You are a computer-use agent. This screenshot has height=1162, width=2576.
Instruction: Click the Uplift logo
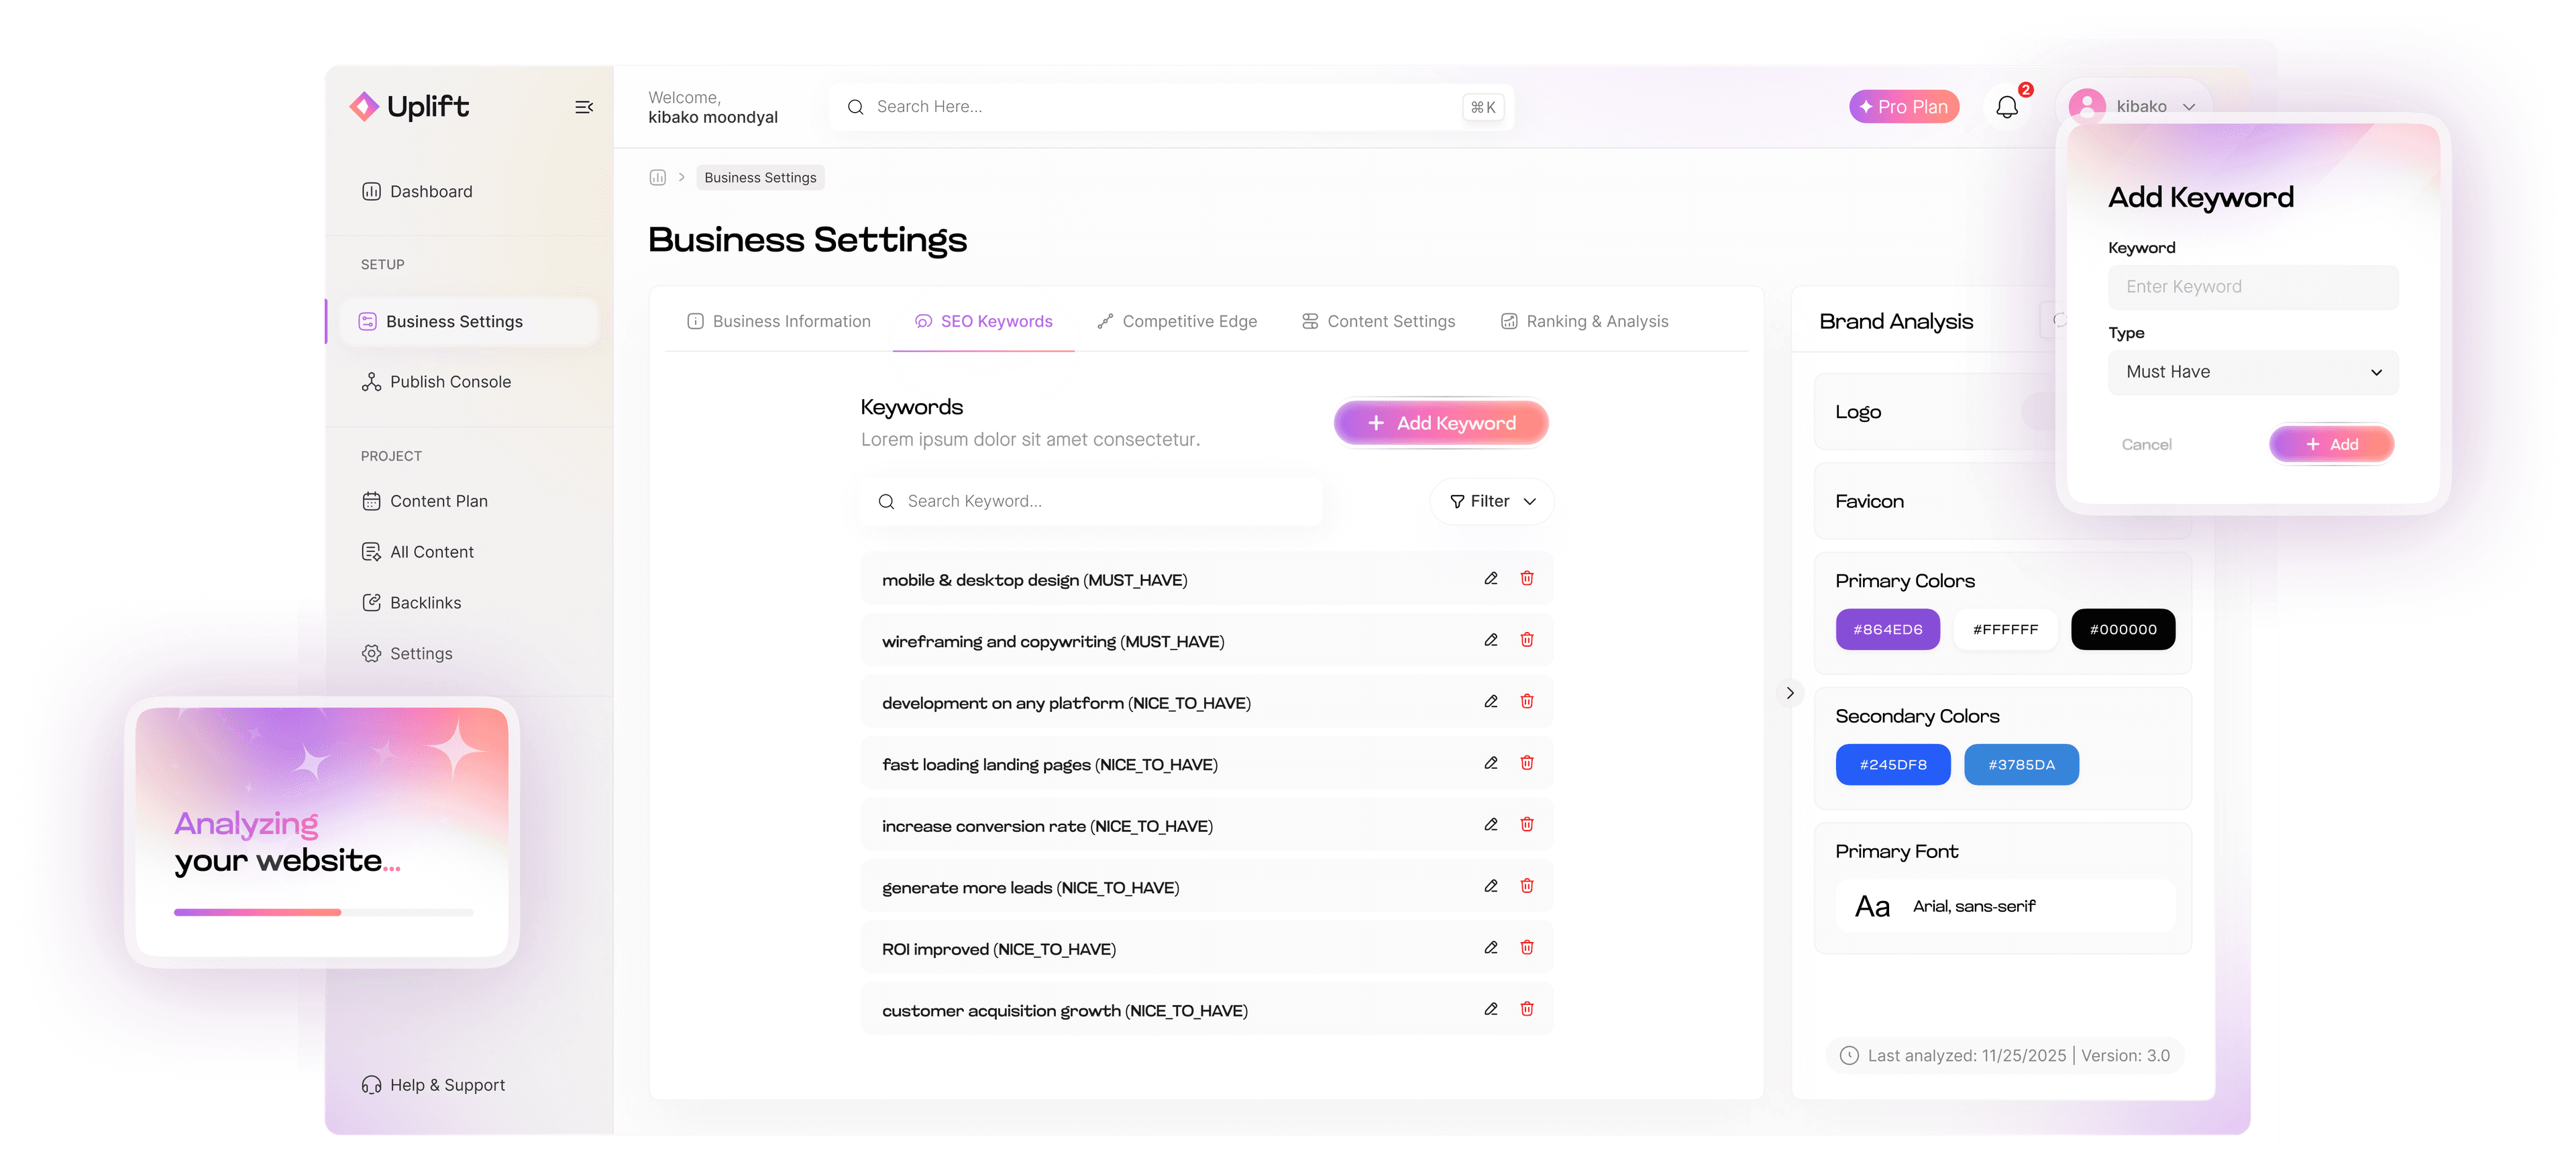click(x=409, y=106)
